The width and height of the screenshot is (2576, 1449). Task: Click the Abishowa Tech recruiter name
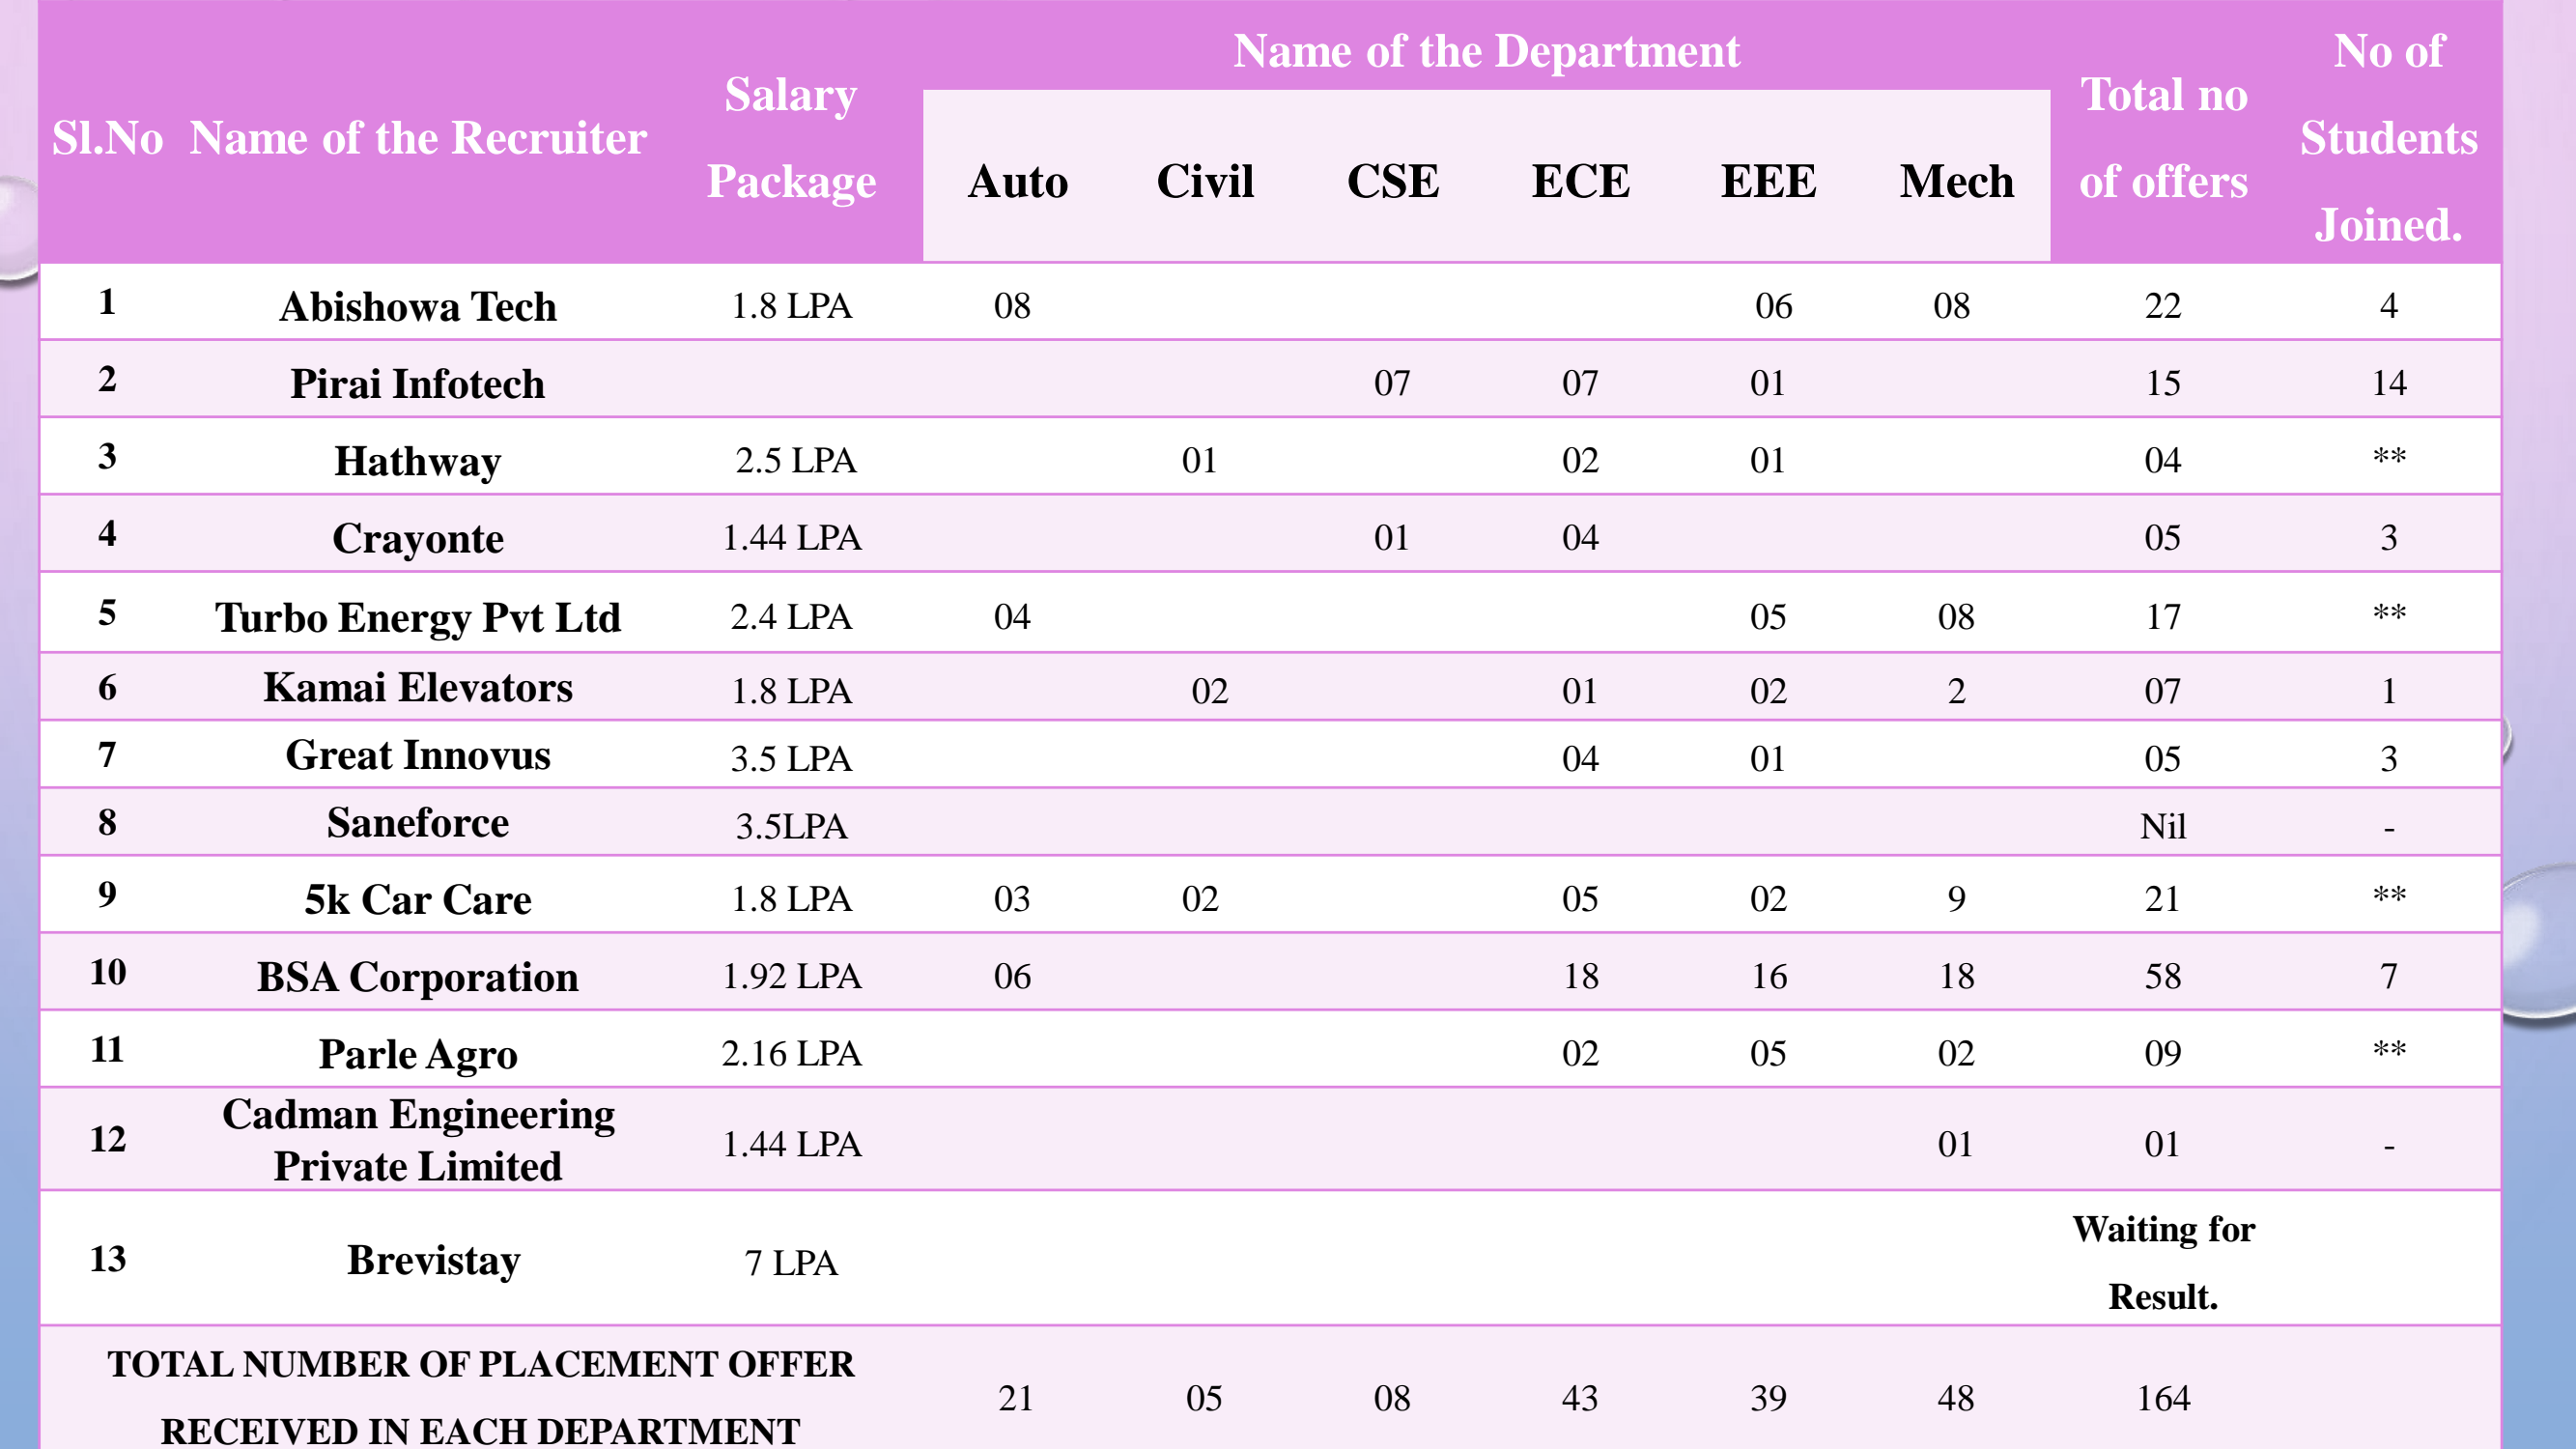(x=417, y=306)
